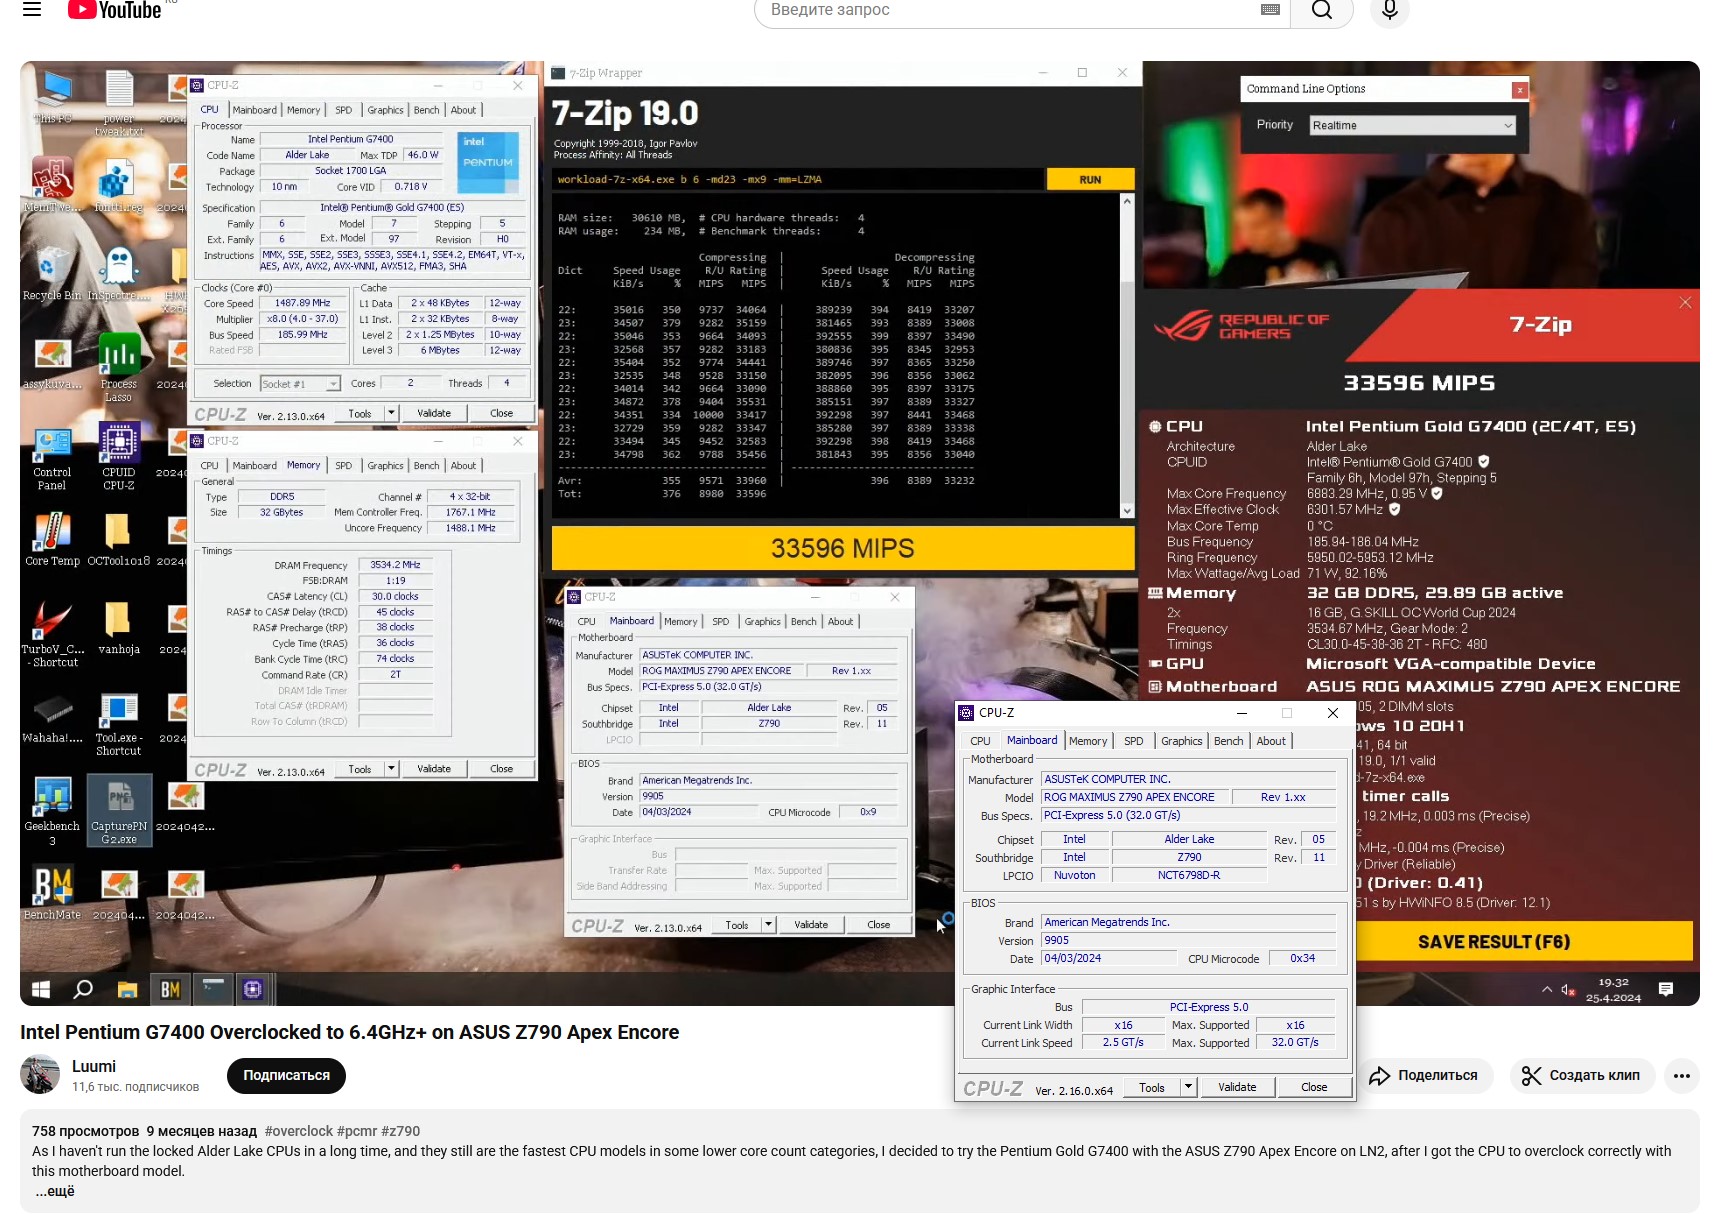Screen dimensions: 1715x1214
Task: Create a clip with Создать клип
Action: (1581, 1076)
